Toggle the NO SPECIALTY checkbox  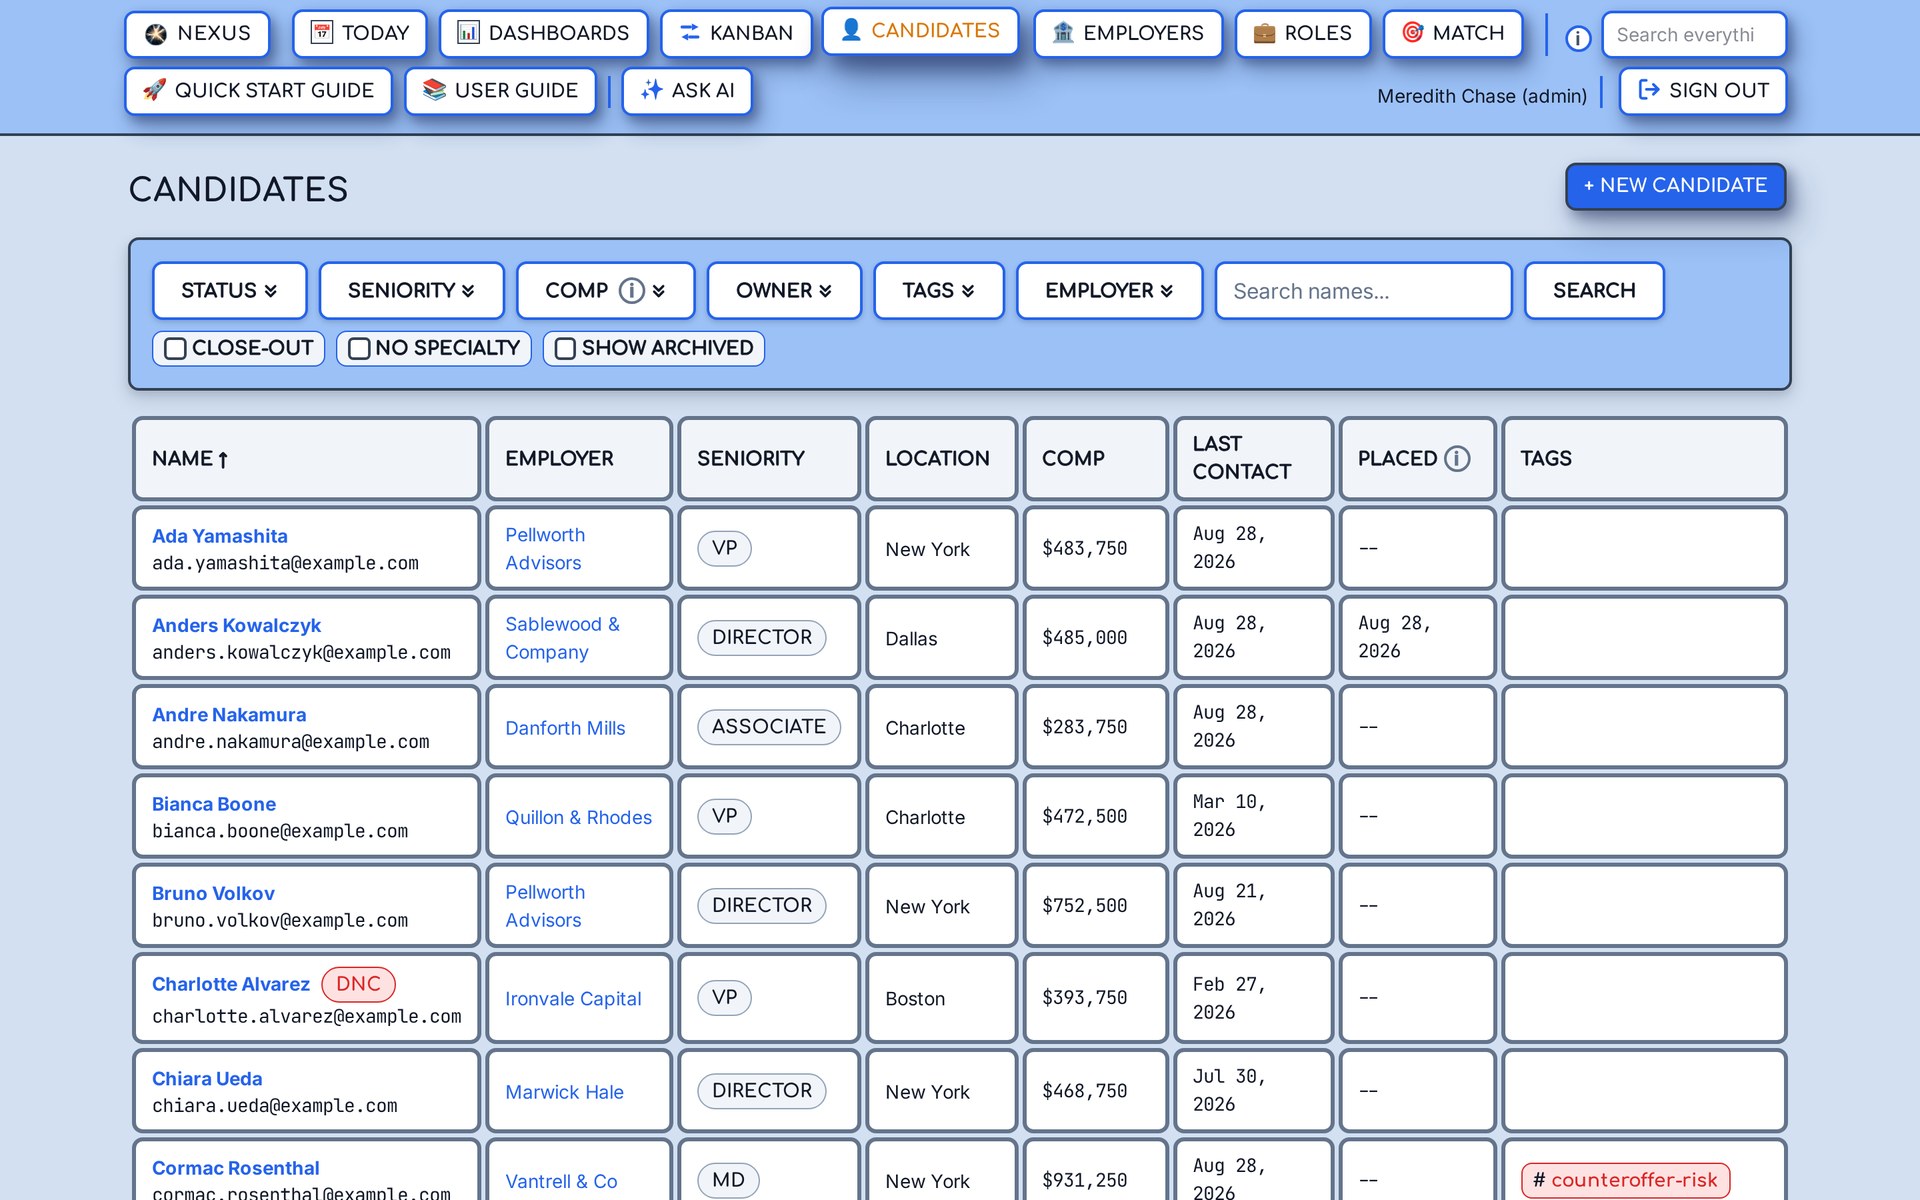click(x=359, y=348)
